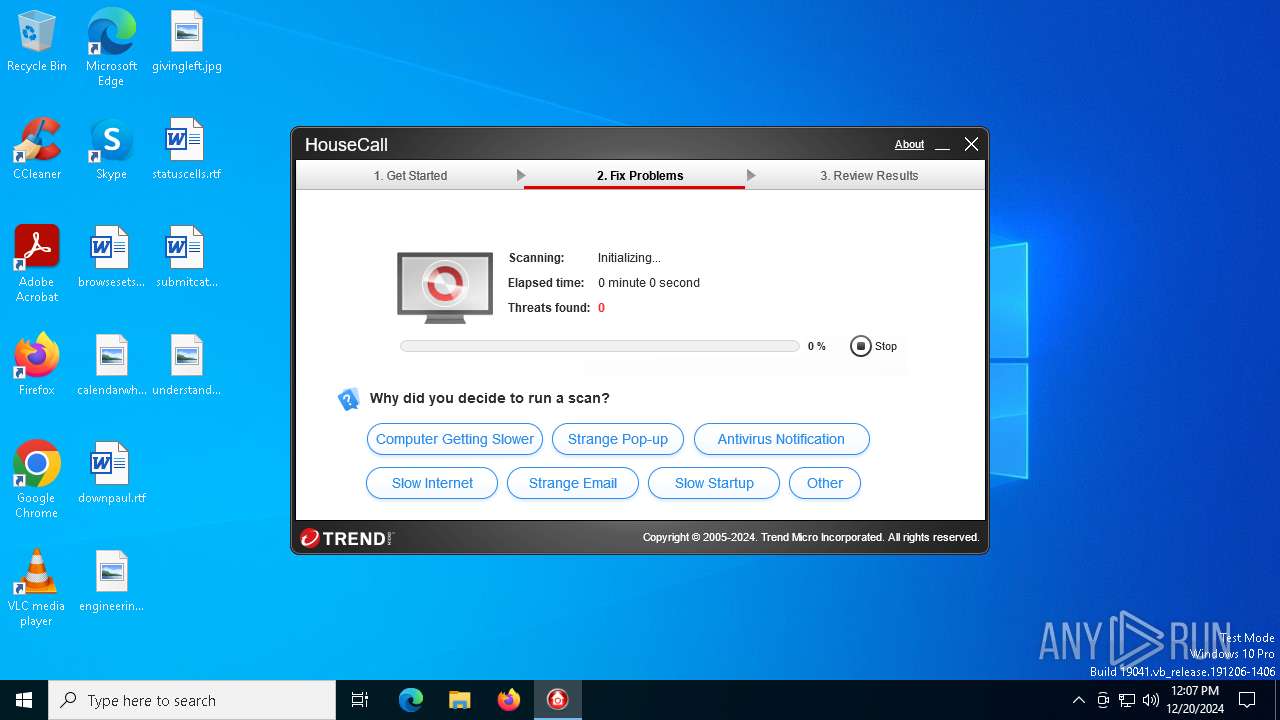Screen dimensions: 1280x720
Task: Select the submitcat document icon
Action: pos(187,258)
